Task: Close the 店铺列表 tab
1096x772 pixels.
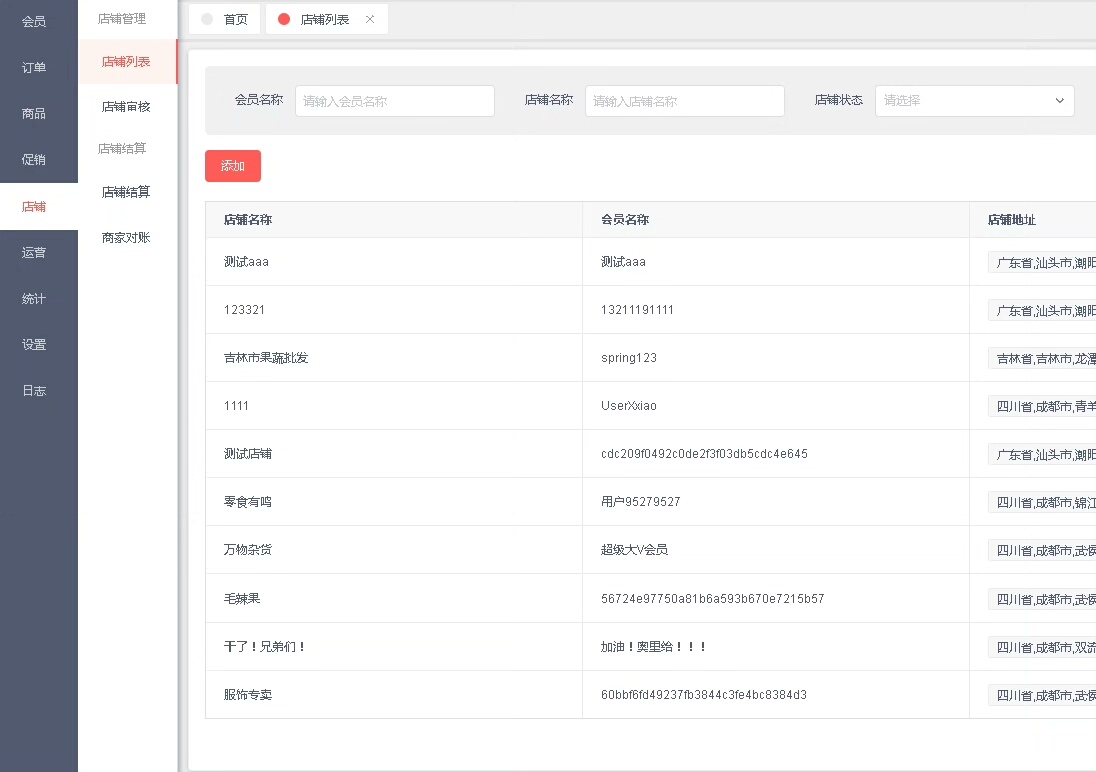Action: point(370,19)
